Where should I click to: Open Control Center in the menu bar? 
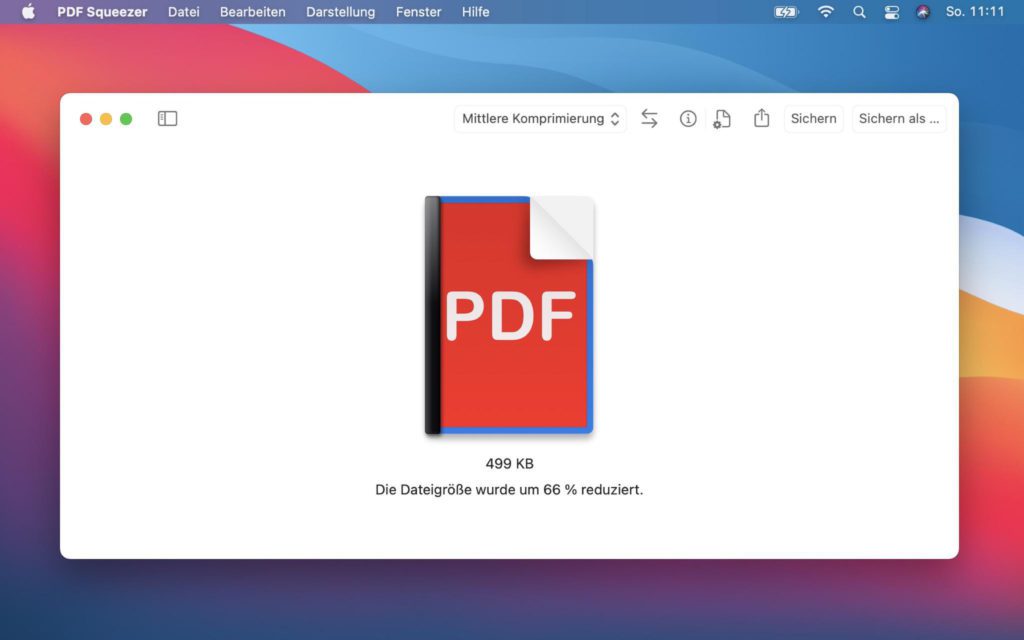pyautogui.click(x=892, y=12)
